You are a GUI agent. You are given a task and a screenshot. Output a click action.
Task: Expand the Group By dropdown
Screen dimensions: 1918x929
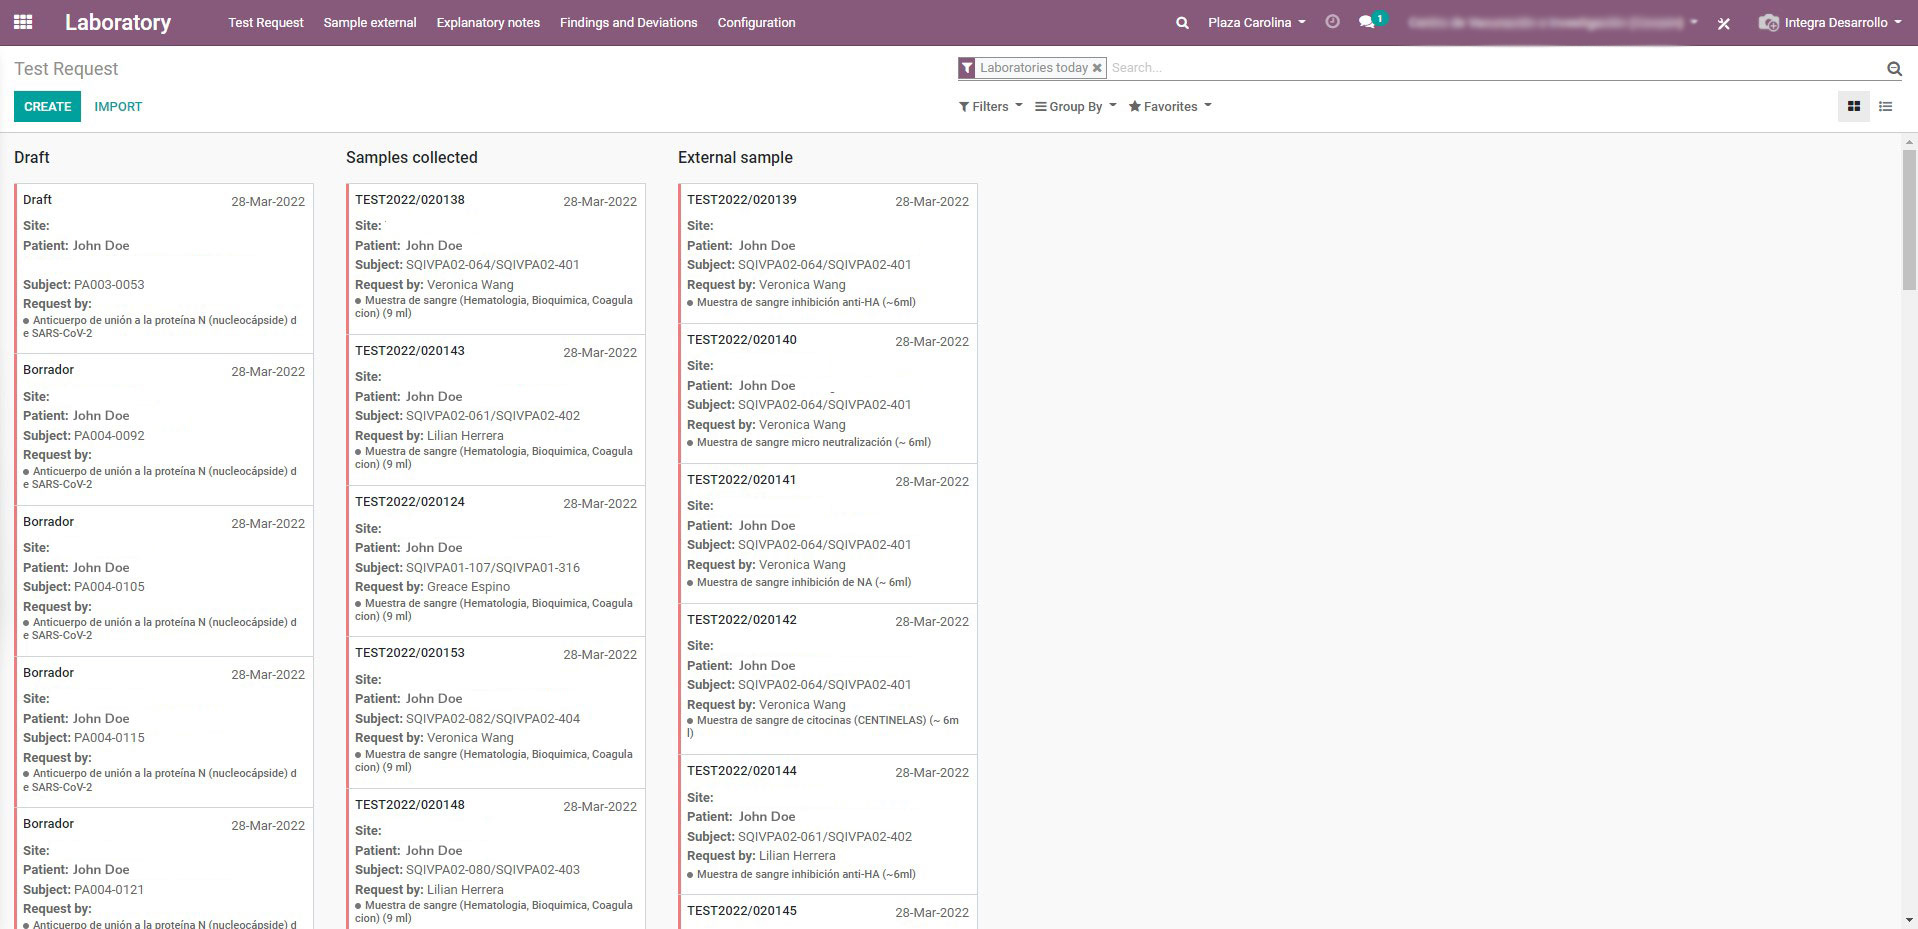tap(1075, 106)
